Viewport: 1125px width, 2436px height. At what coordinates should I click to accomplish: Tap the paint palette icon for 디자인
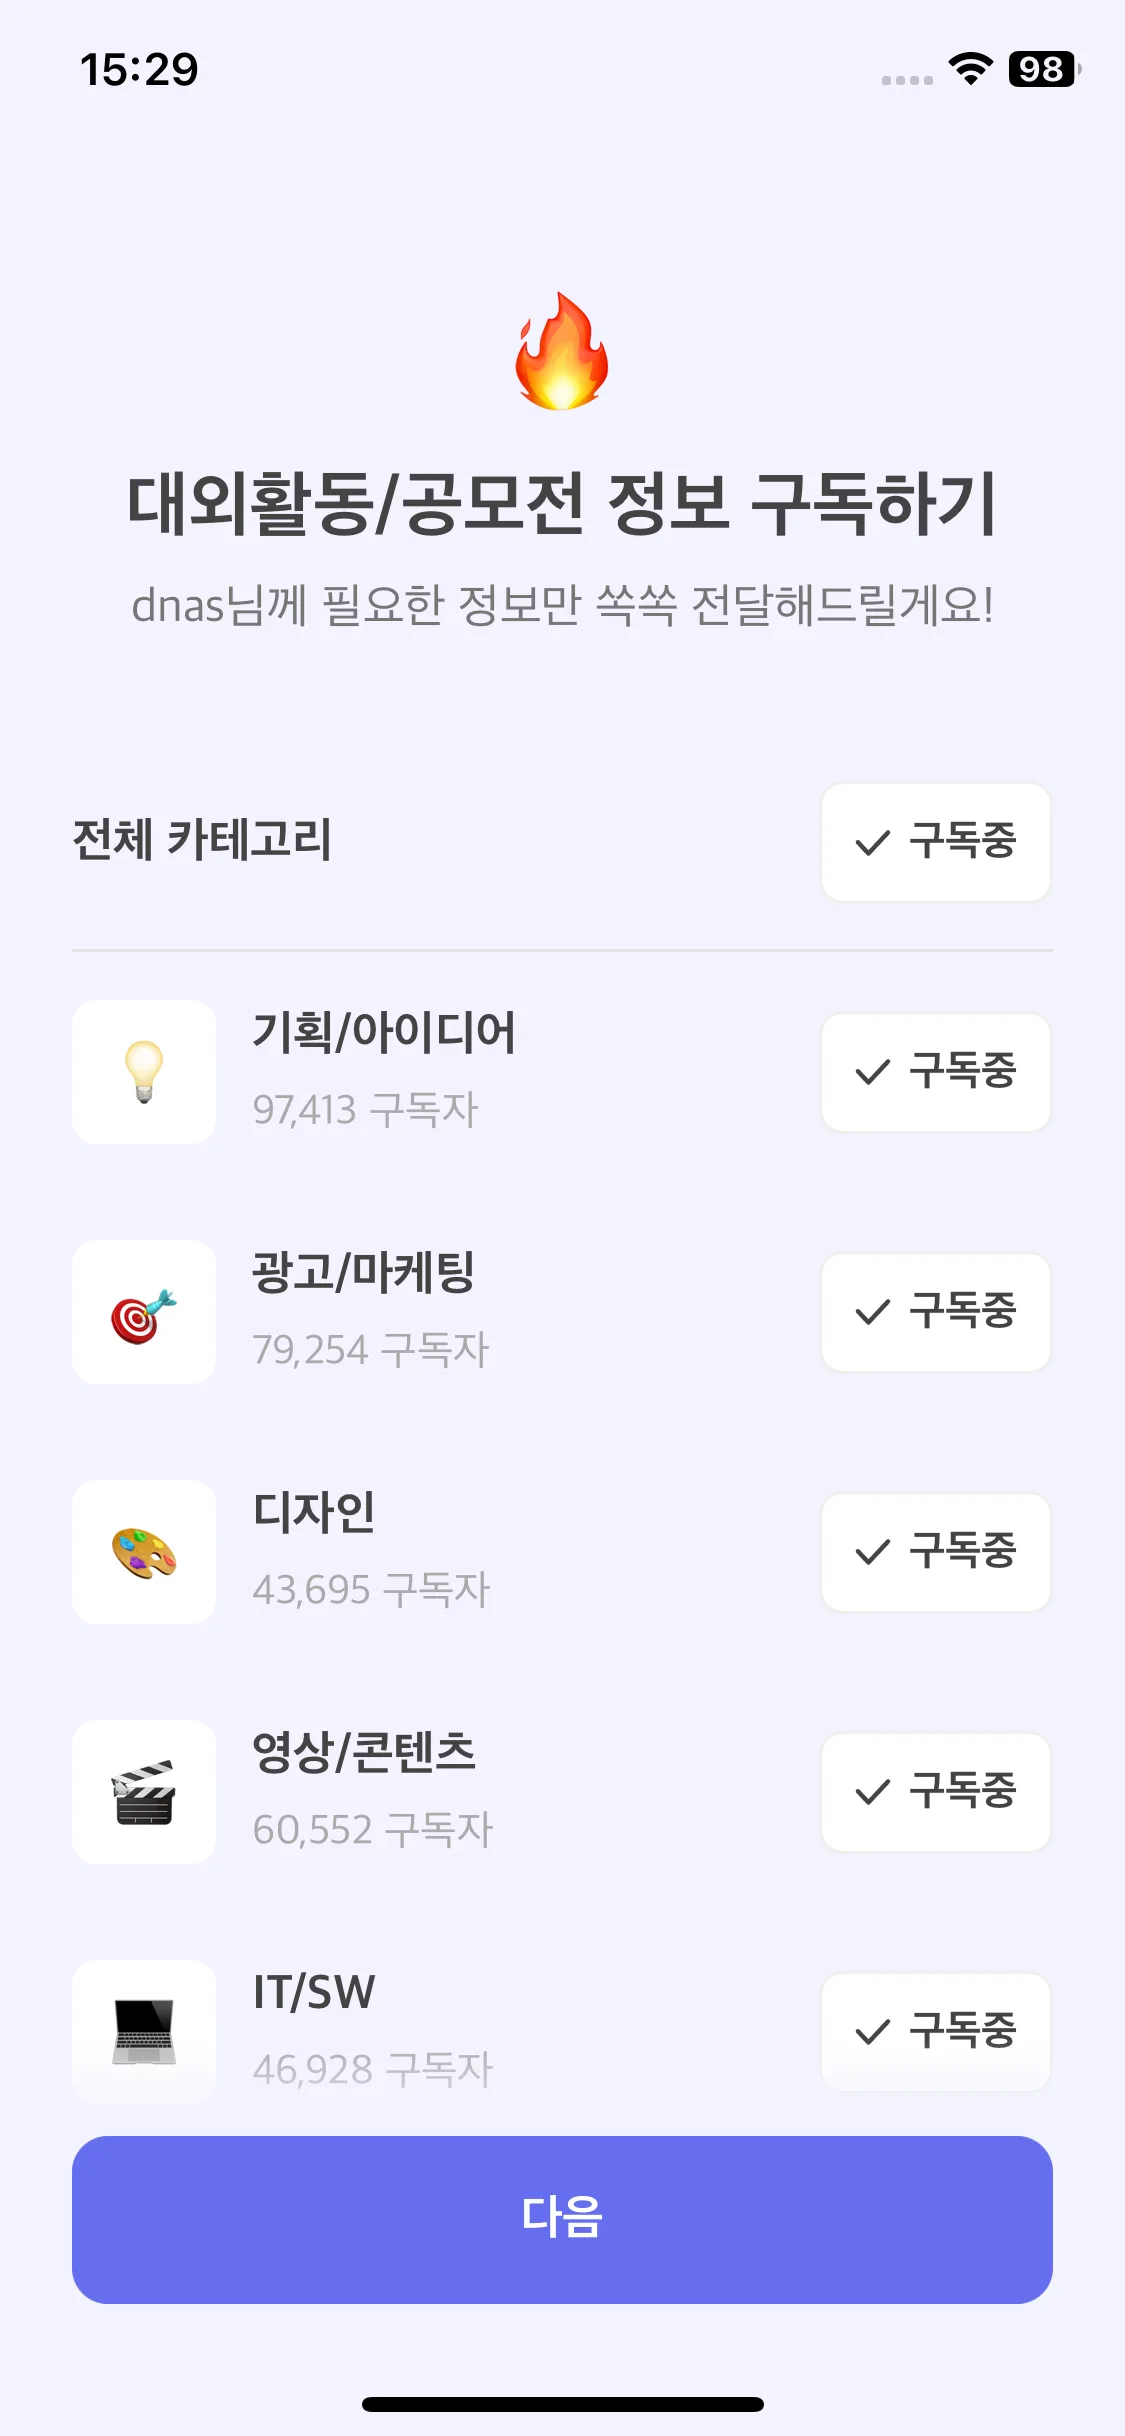tap(144, 1552)
